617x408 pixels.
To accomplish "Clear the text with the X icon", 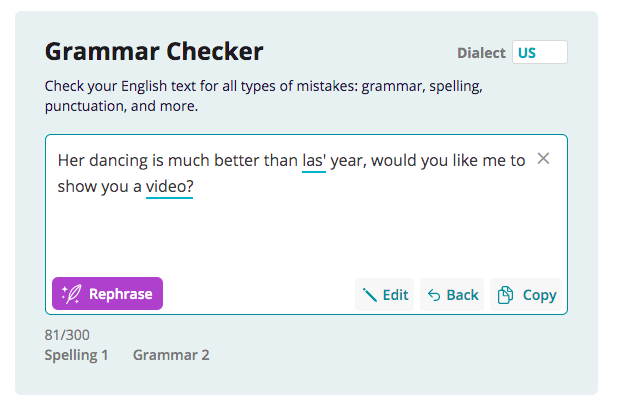I will 543,159.
